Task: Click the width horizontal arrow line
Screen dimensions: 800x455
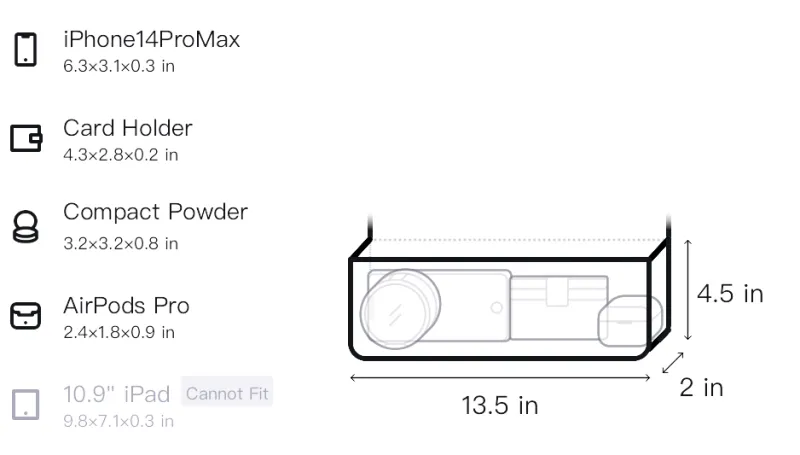Action: pos(500,378)
